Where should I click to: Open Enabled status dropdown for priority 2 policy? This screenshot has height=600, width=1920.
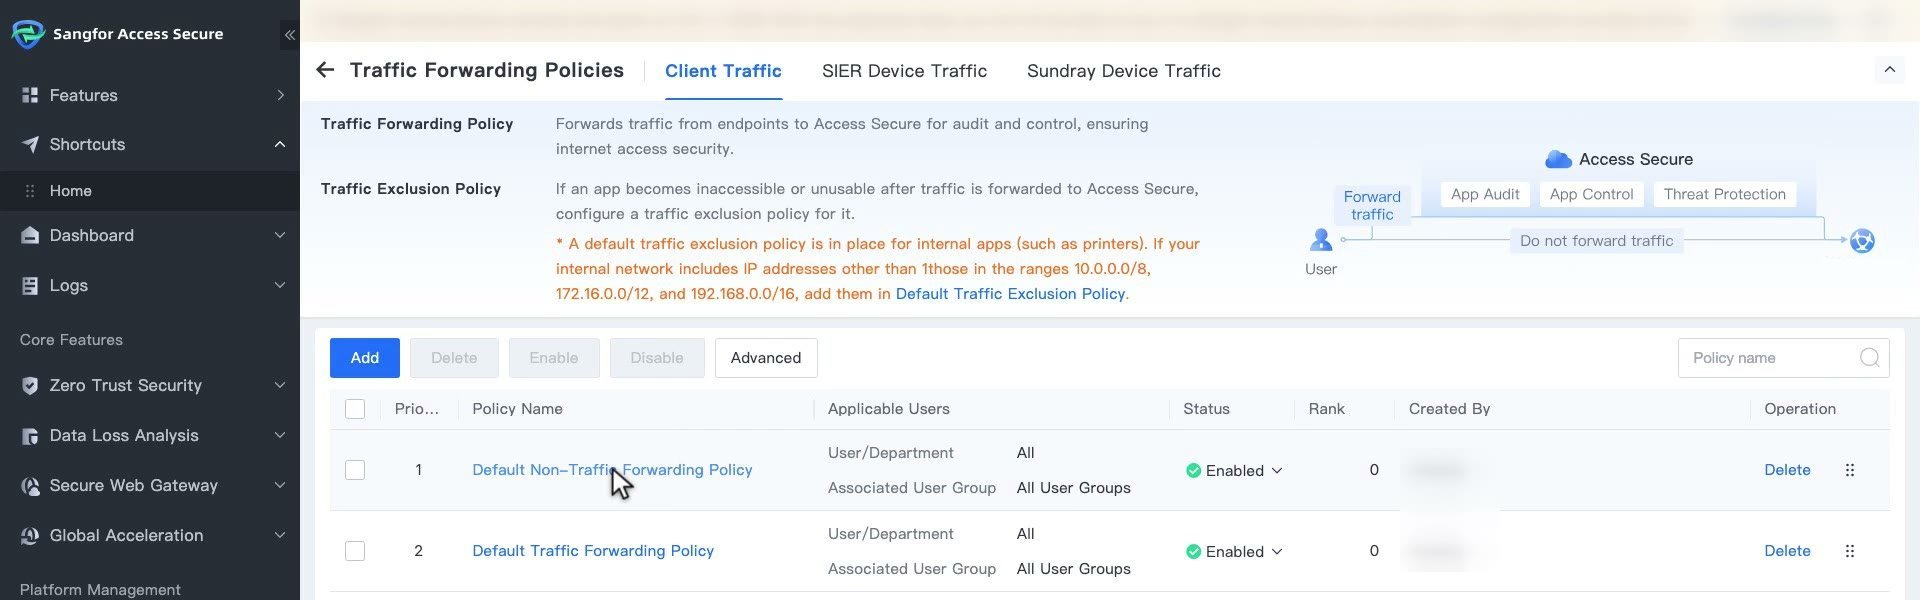(1277, 552)
